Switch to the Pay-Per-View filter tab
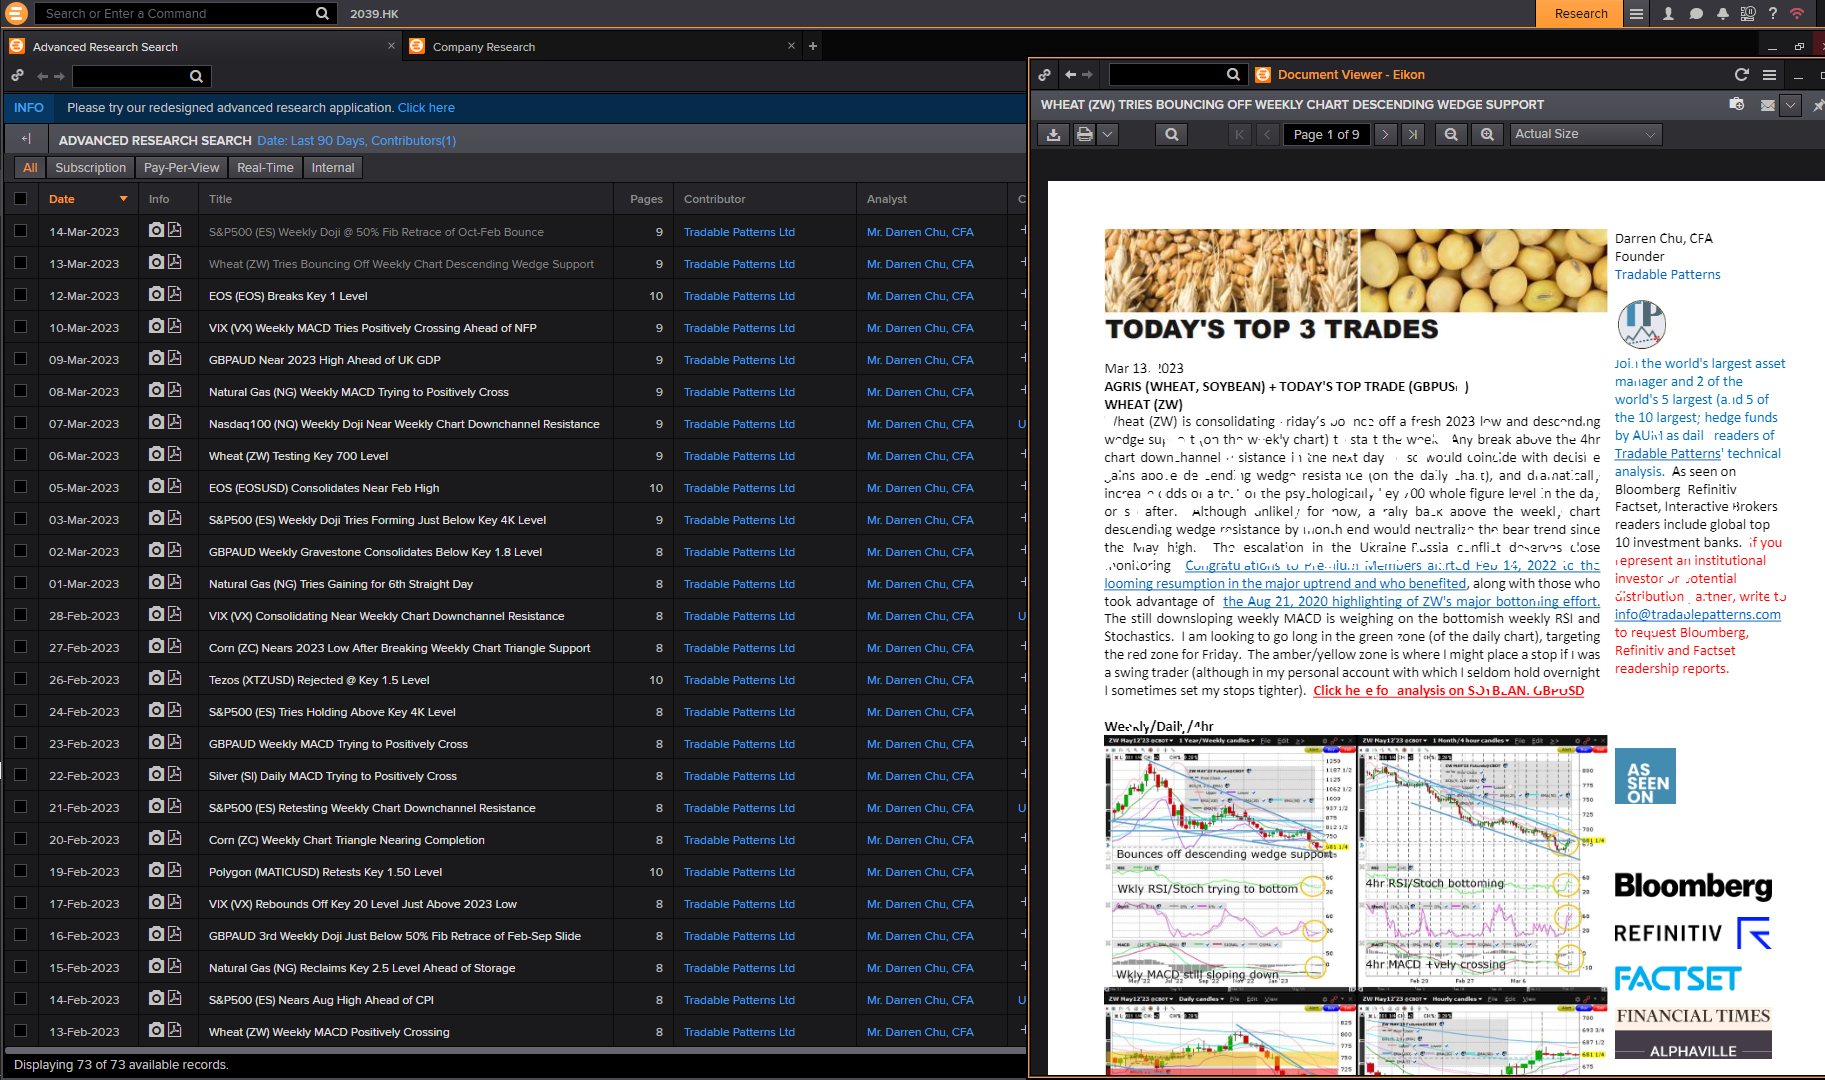The width and height of the screenshot is (1825, 1080). [x=181, y=168]
